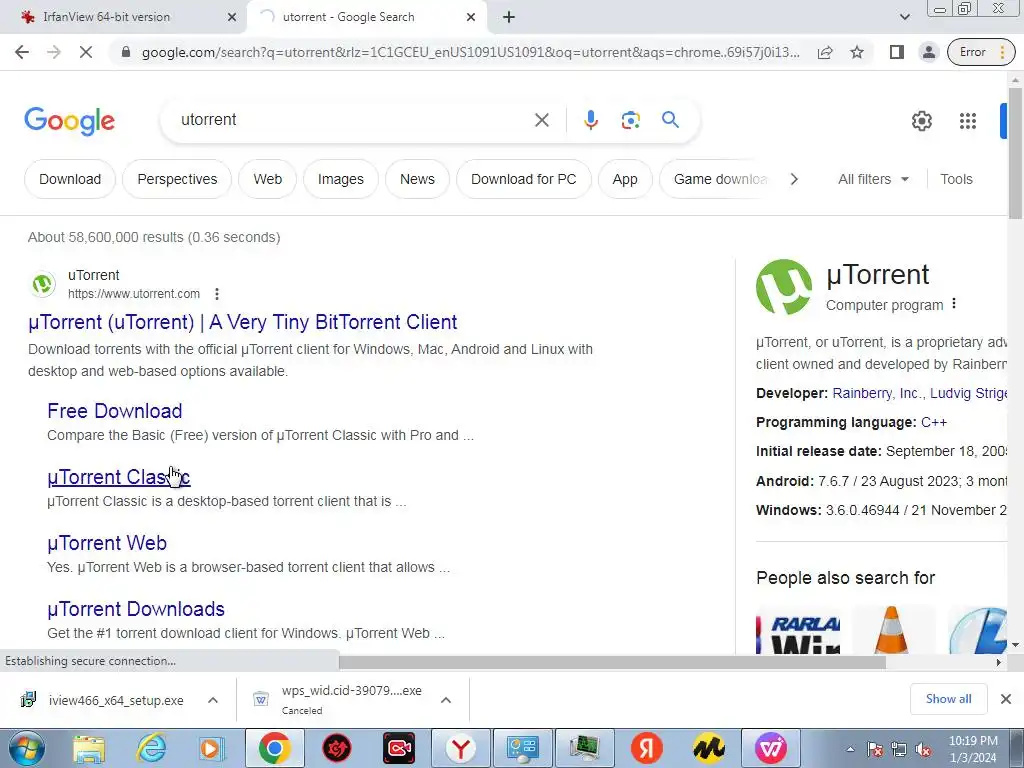This screenshot has height=768, width=1024.
Task: Select the Web filter chip
Action: [267, 179]
